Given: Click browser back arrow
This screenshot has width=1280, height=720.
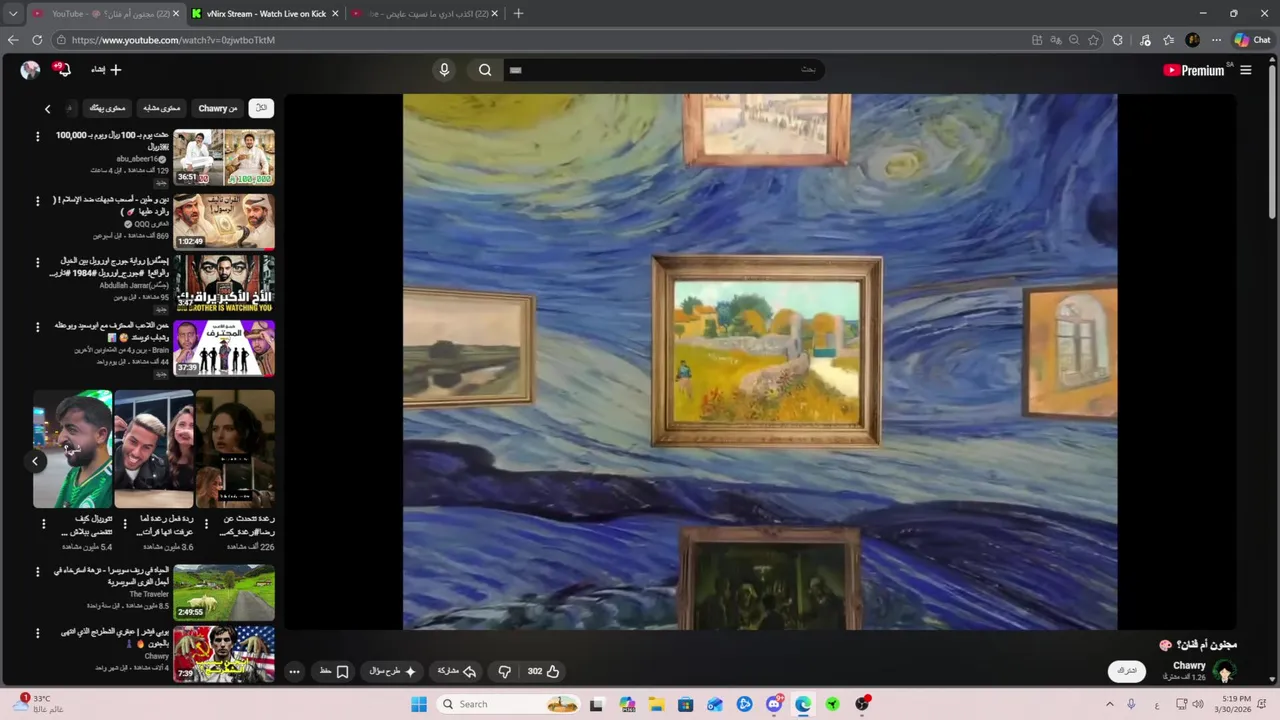Looking at the screenshot, I should (x=13, y=40).
